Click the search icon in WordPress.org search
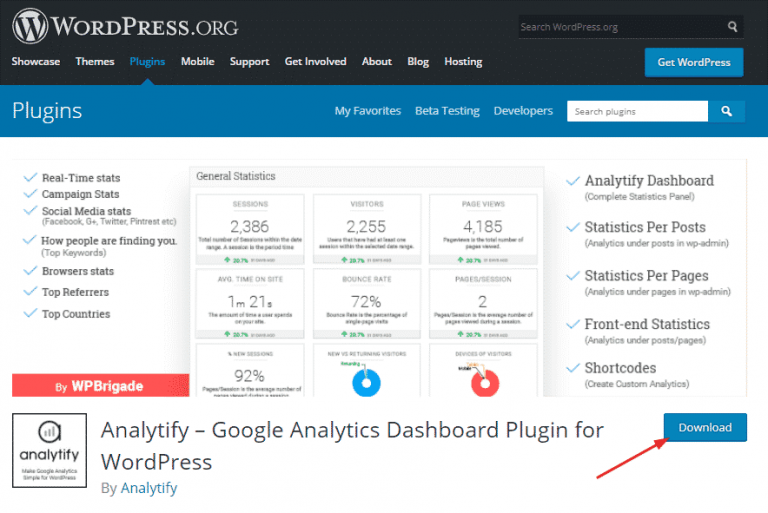Image resolution: width=768 pixels, height=513 pixels. (732, 26)
